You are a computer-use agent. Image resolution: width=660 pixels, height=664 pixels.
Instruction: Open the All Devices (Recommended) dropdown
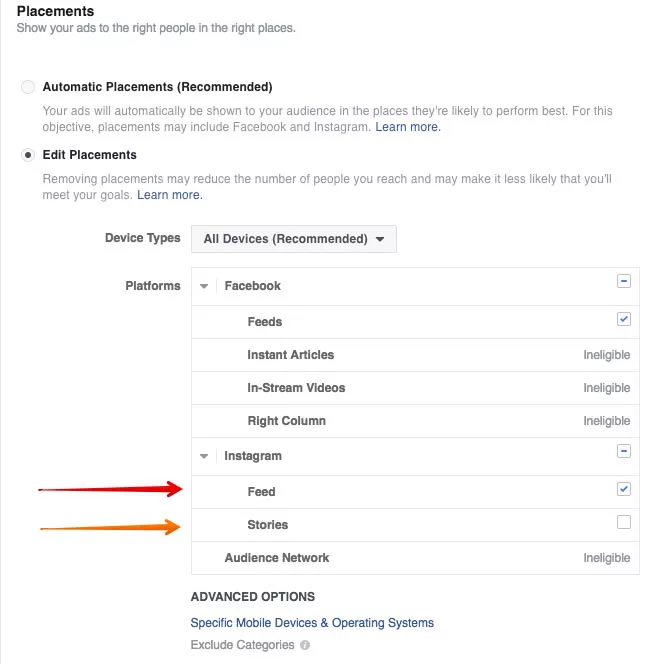pos(294,239)
